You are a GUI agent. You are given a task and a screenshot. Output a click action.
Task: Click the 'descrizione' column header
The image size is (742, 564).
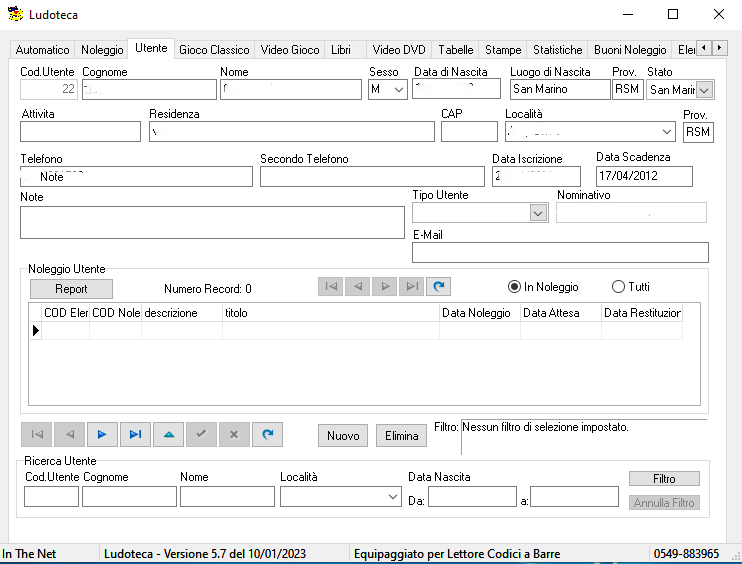coord(182,313)
